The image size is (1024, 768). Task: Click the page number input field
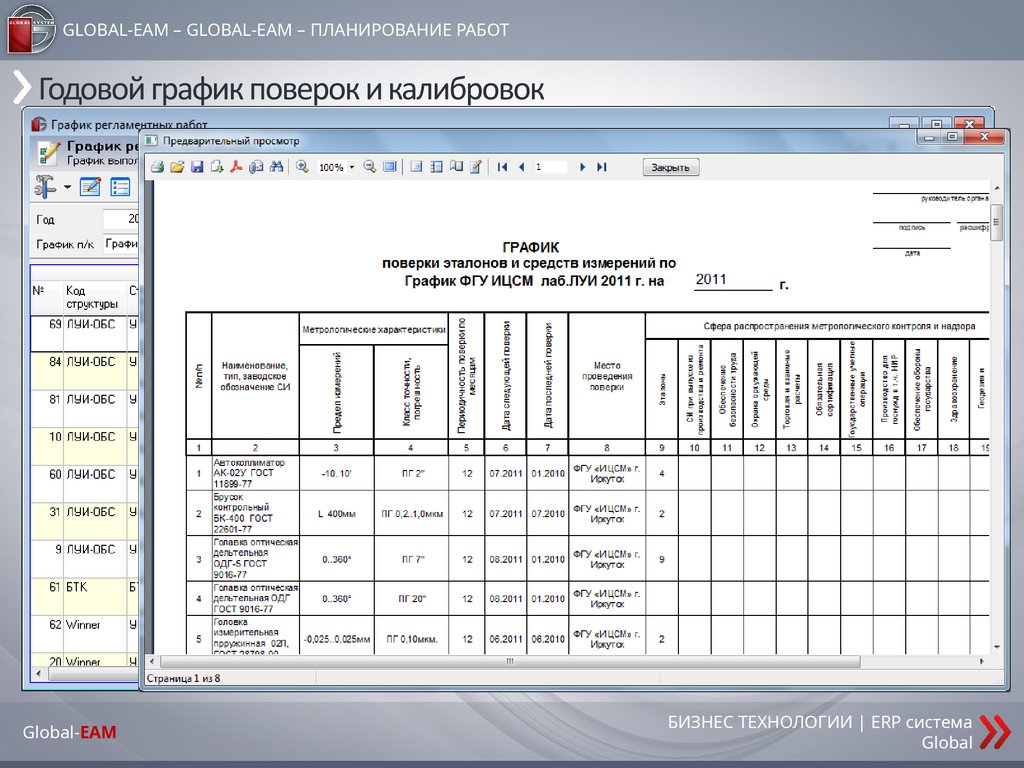pyautogui.click(x=551, y=167)
